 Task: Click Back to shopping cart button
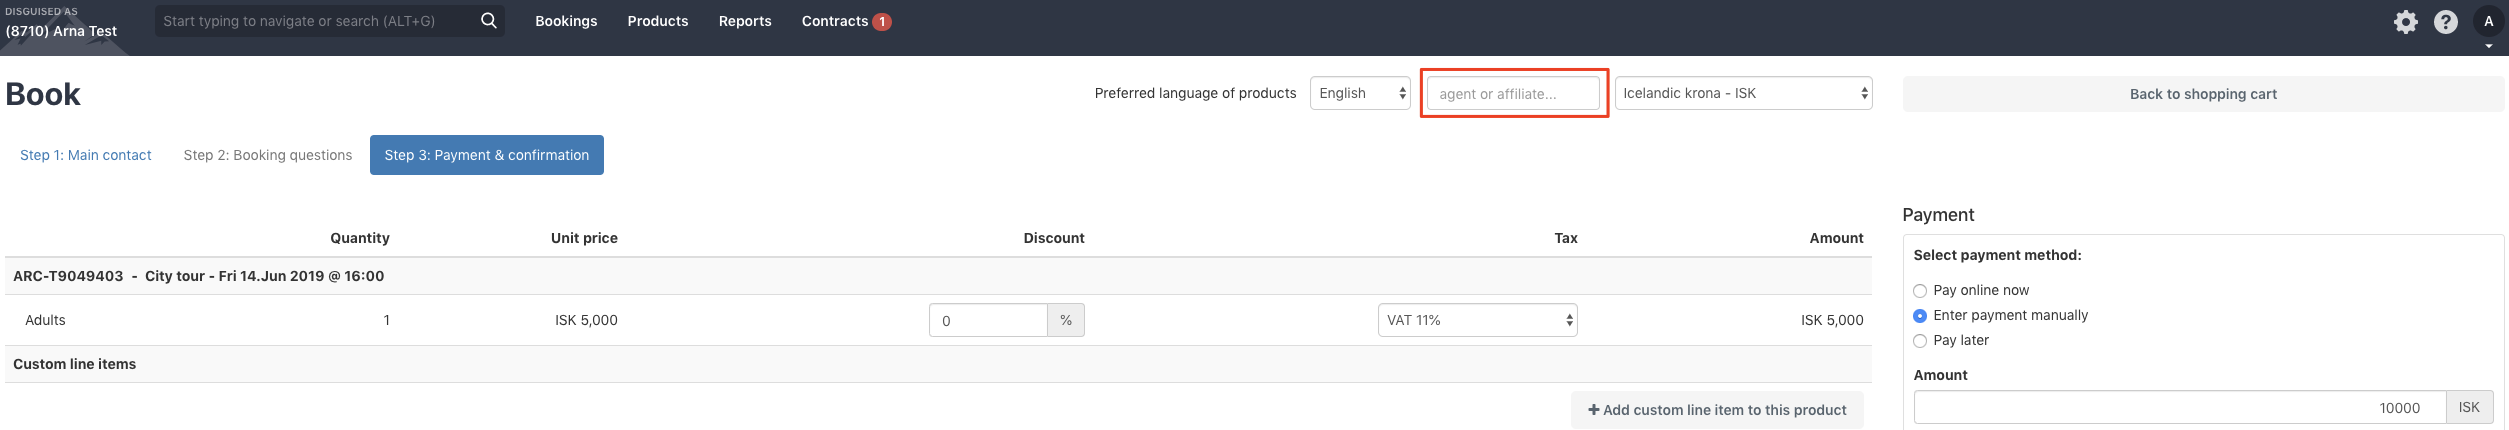(2203, 94)
